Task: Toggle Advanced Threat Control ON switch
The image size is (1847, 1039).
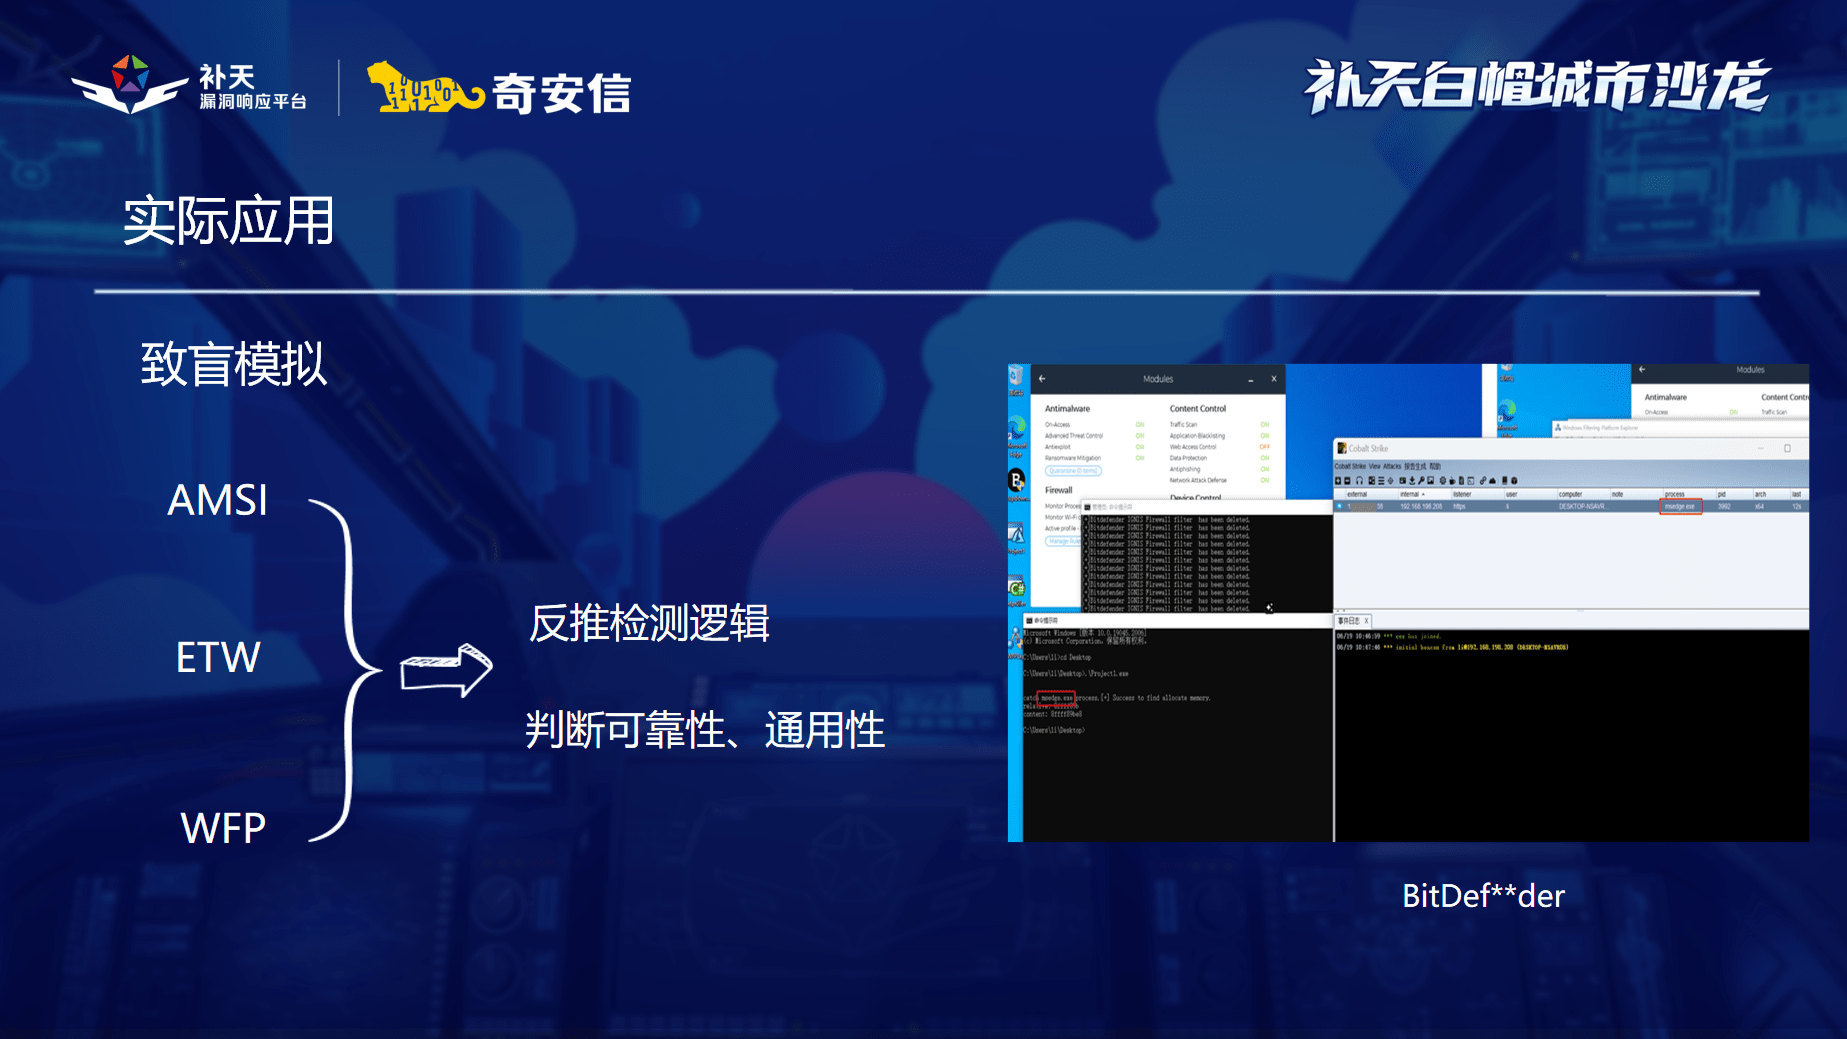Action: [x=1140, y=436]
